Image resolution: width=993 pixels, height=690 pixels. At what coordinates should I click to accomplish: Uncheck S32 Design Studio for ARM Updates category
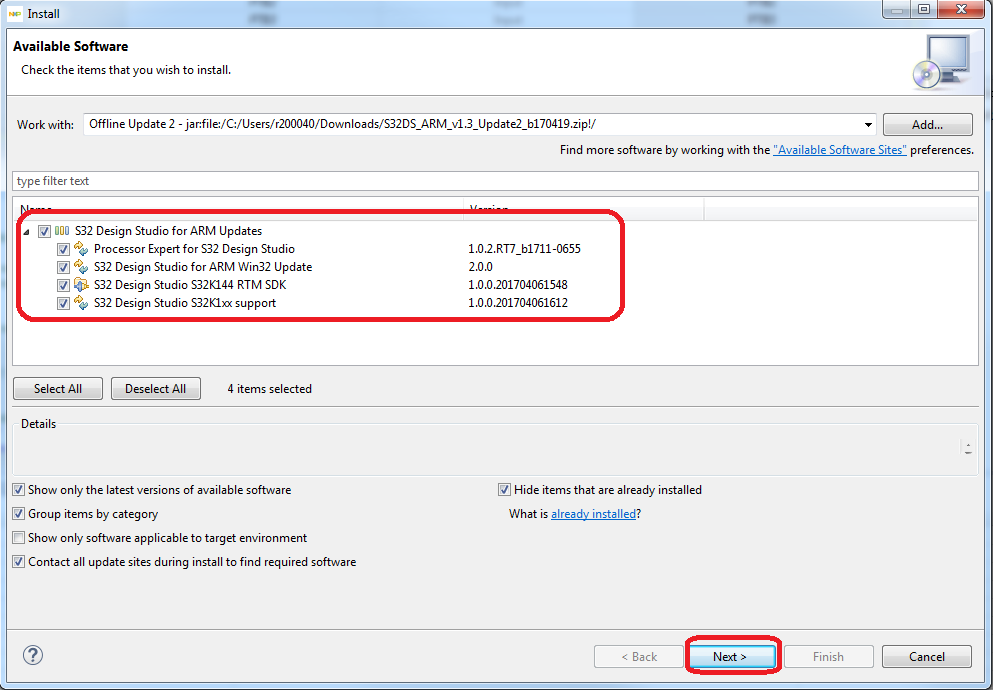[x=44, y=231]
